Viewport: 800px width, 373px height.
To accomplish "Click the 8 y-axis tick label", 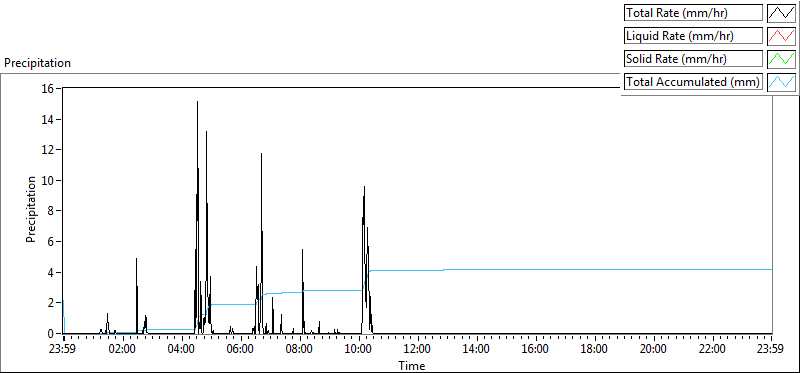I will point(52,211).
